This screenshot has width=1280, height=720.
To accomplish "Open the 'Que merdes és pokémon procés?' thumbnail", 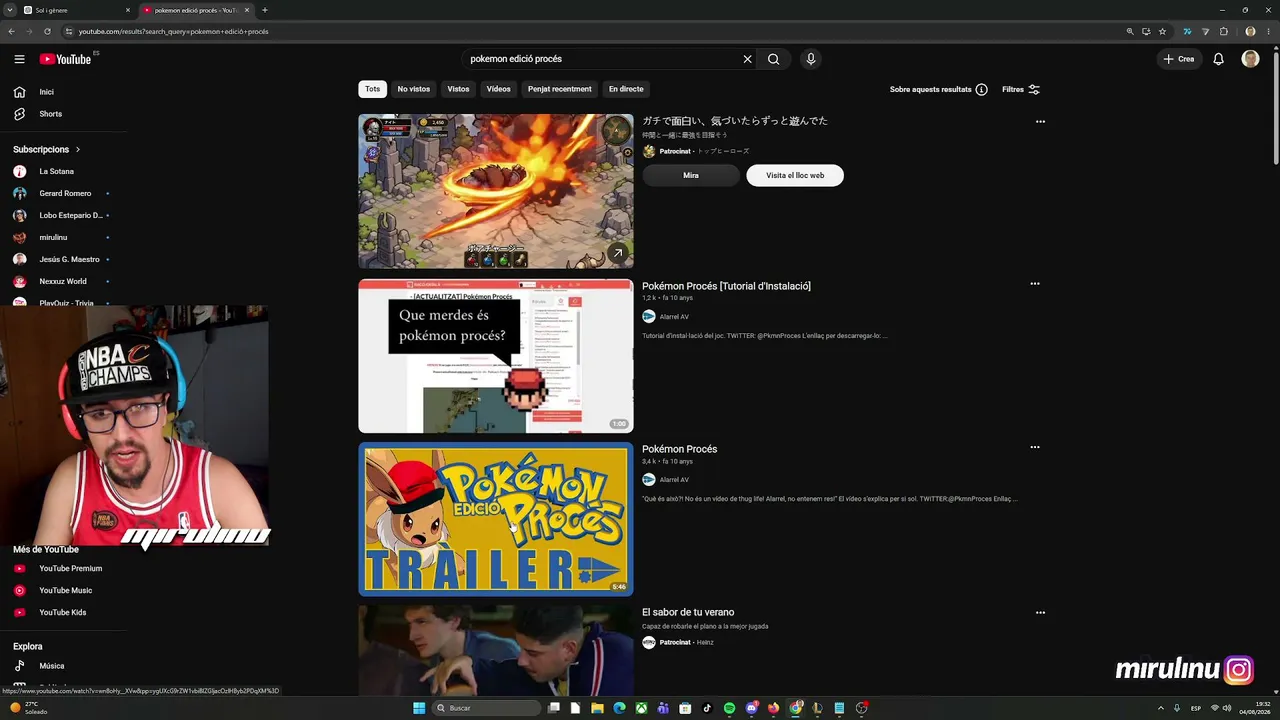I will [x=496, y=356].
